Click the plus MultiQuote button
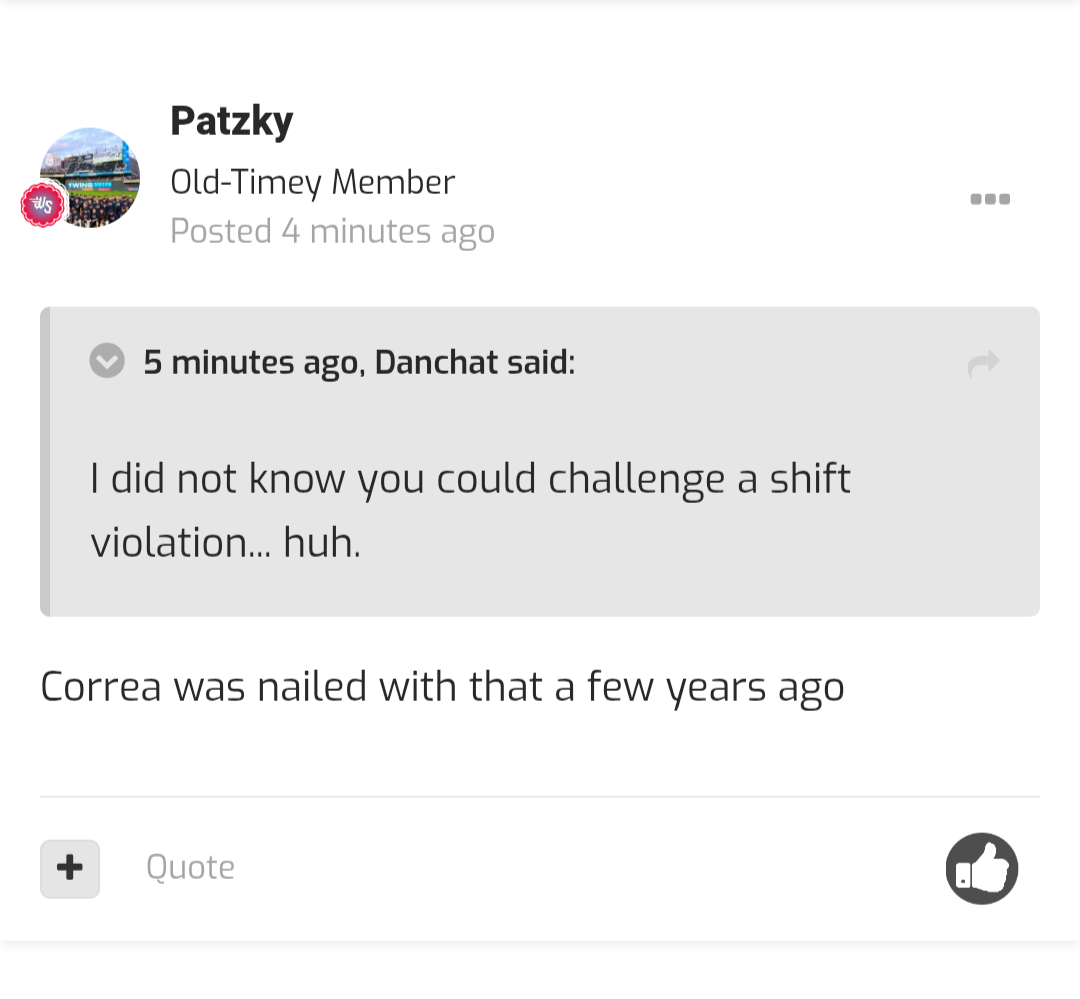The image size is (1080, 999). point(70,868)
